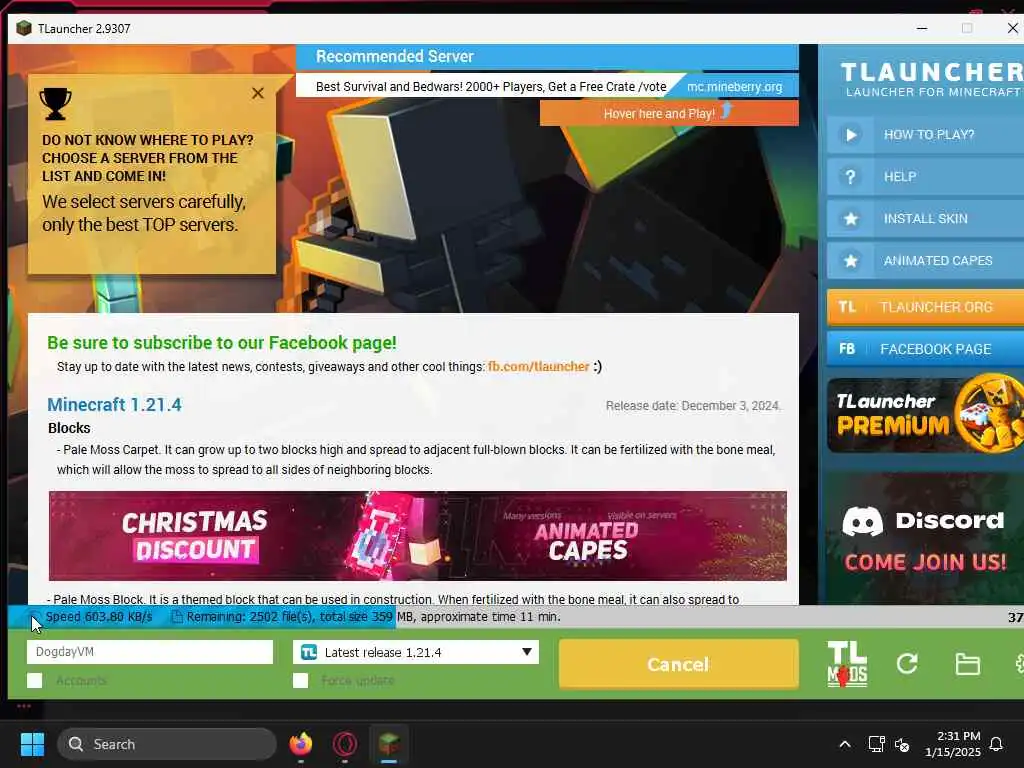
Task: Open Opera browser from the taskbar
Action: point(345,744)
